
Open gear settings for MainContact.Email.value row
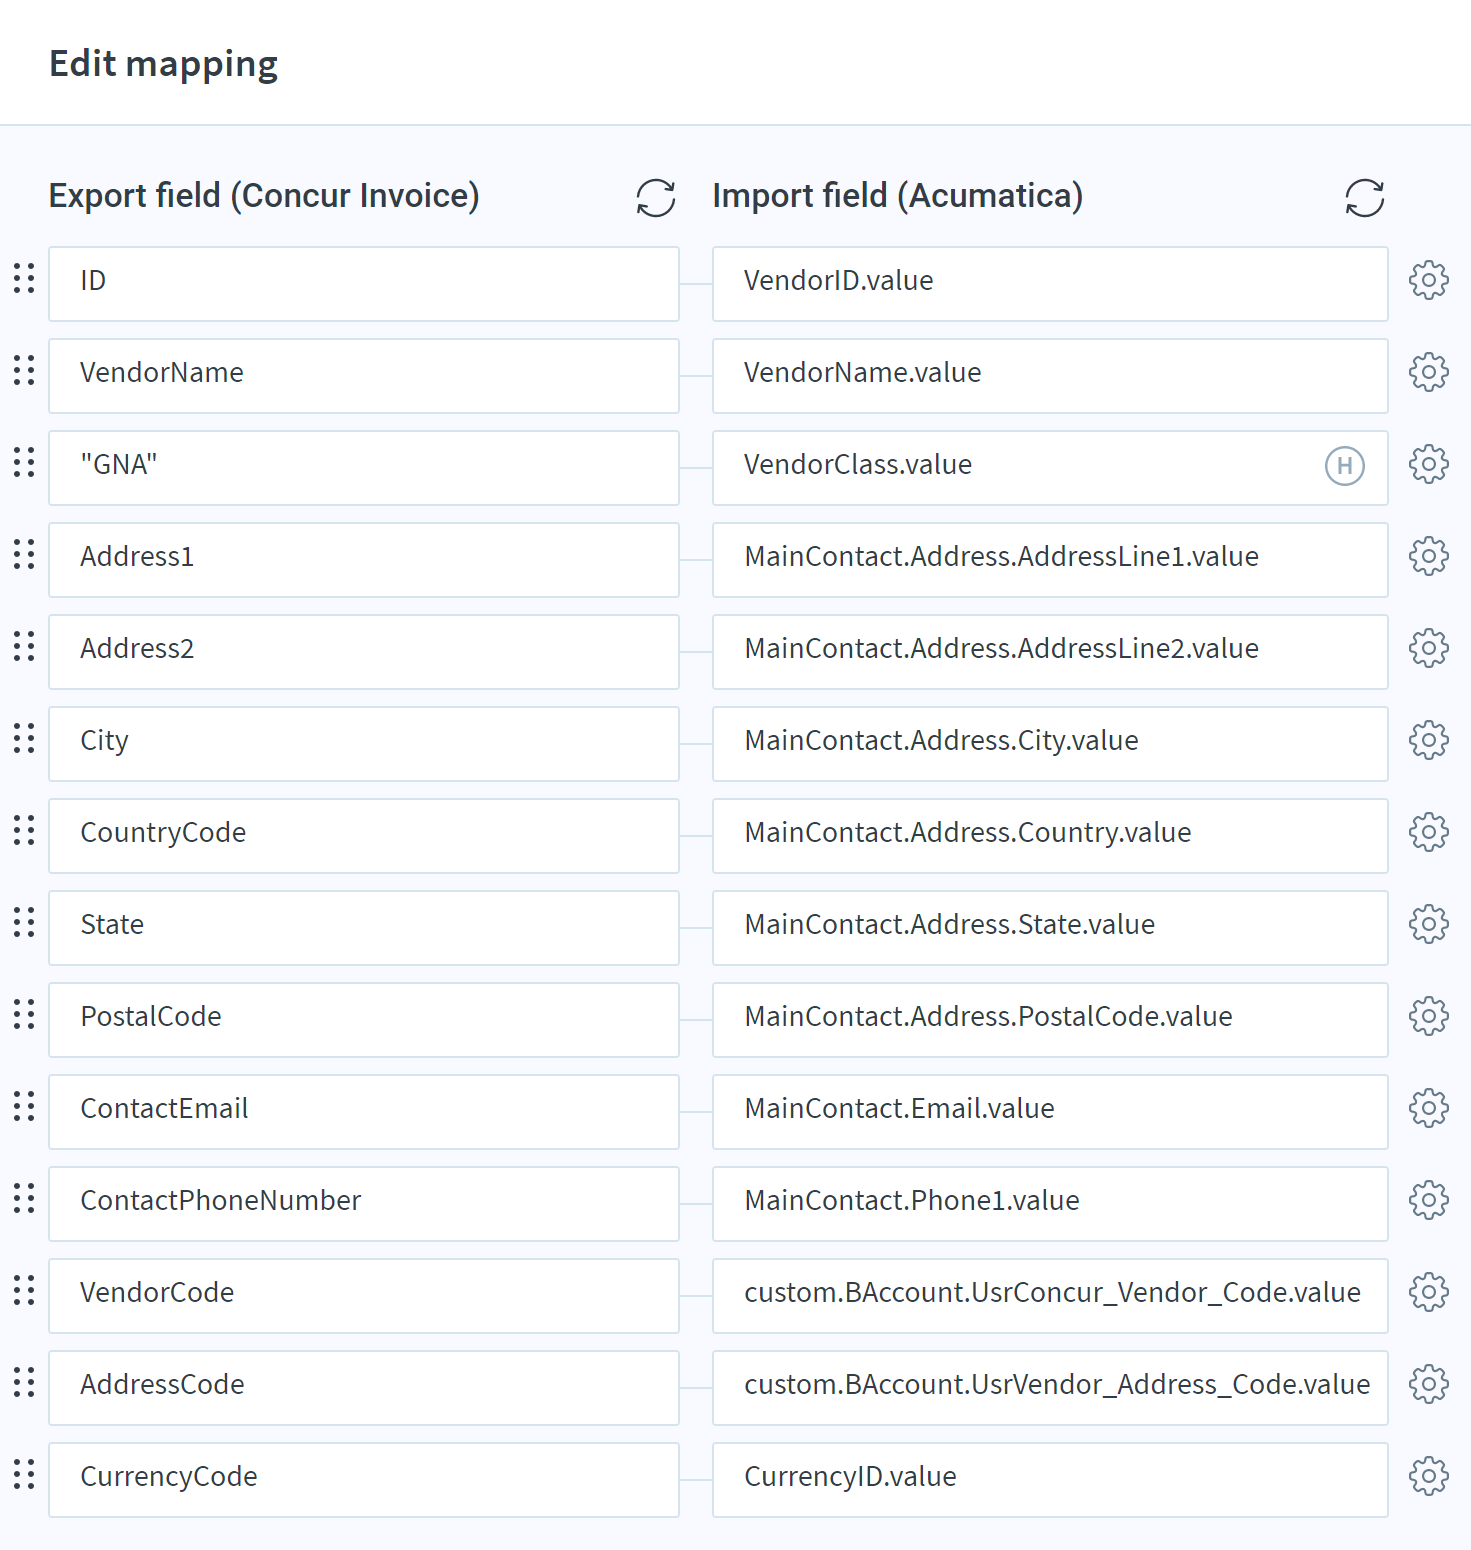coord(1429,1108)
